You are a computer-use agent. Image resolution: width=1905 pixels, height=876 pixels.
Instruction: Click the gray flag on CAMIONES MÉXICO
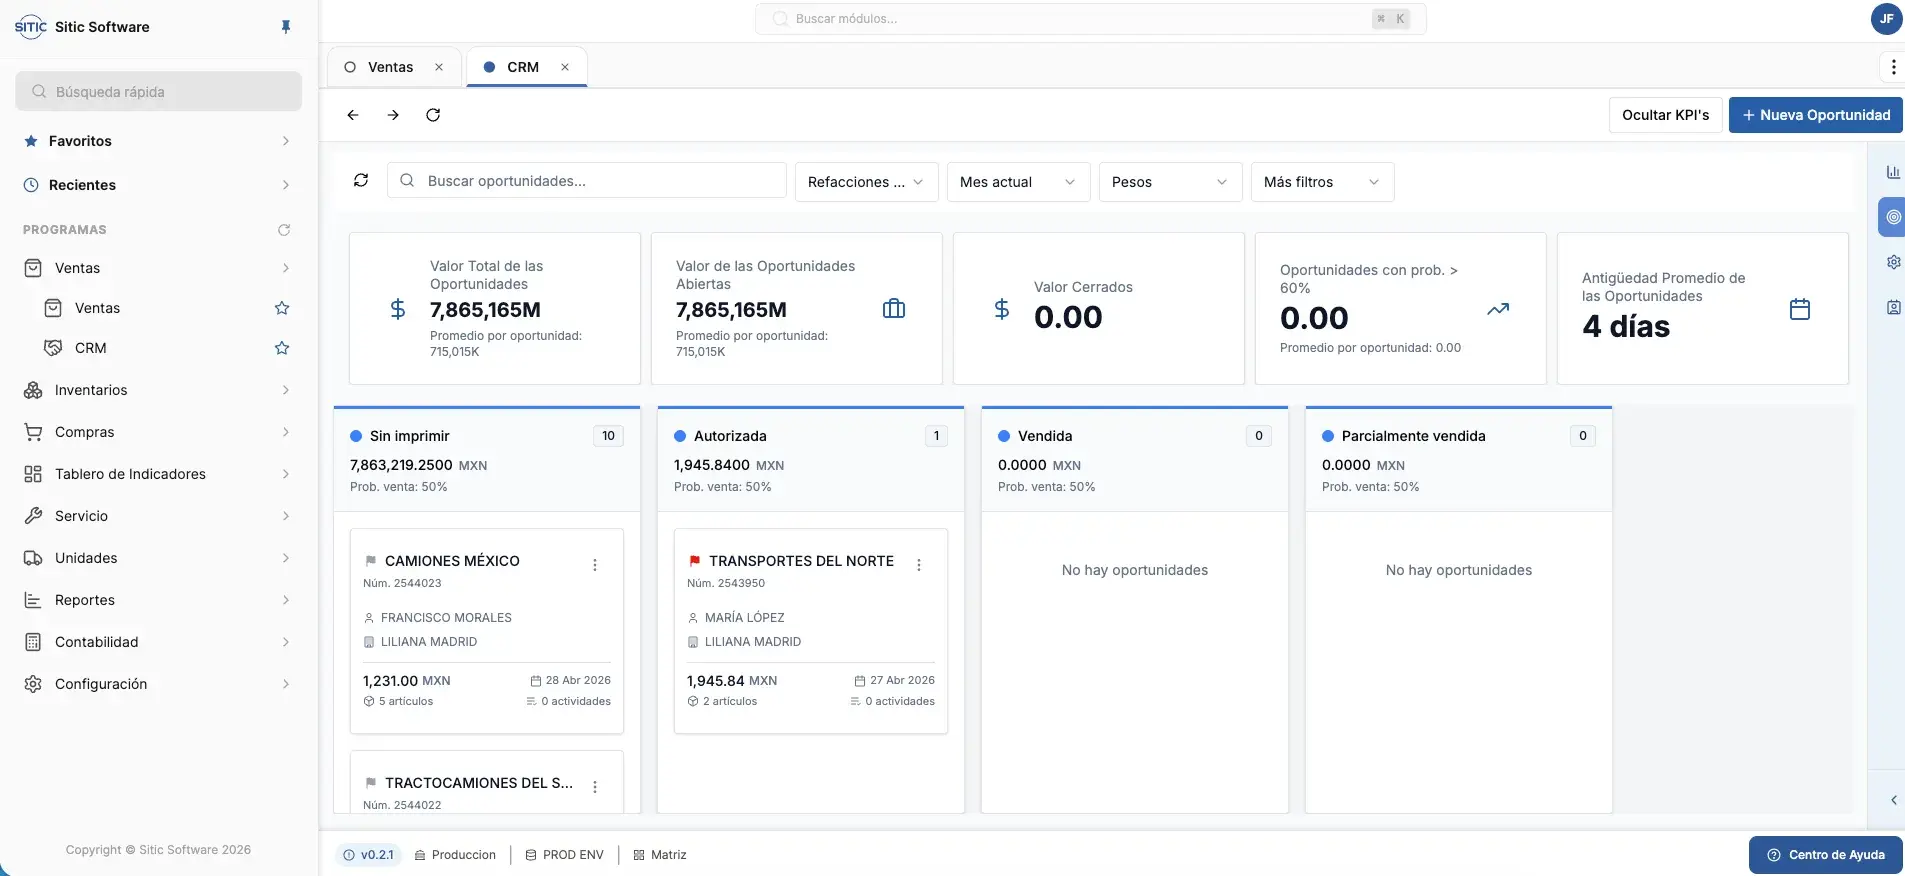tap(370, 561)
